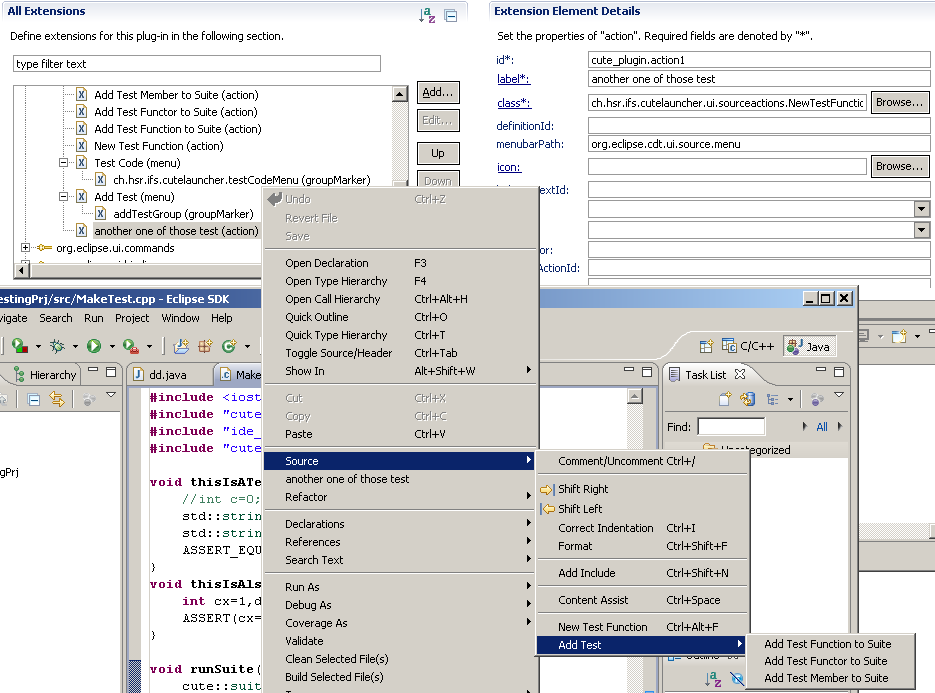935x693 pixels.
Task: Select addTestGroup (groupMarker) tree item
Action: pos(183,214)
